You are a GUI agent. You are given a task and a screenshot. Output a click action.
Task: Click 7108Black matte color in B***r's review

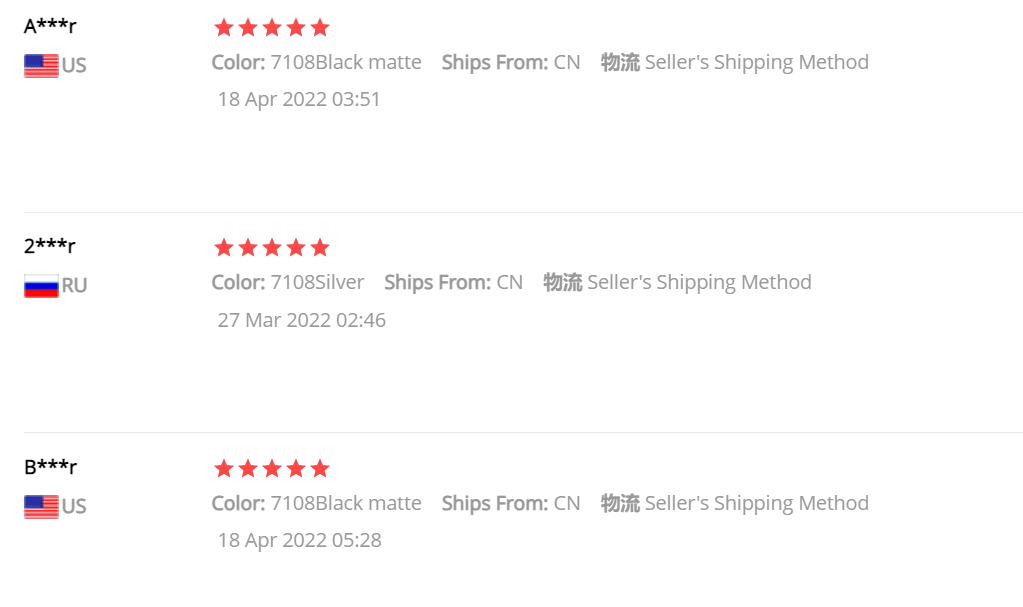(346, 503)
